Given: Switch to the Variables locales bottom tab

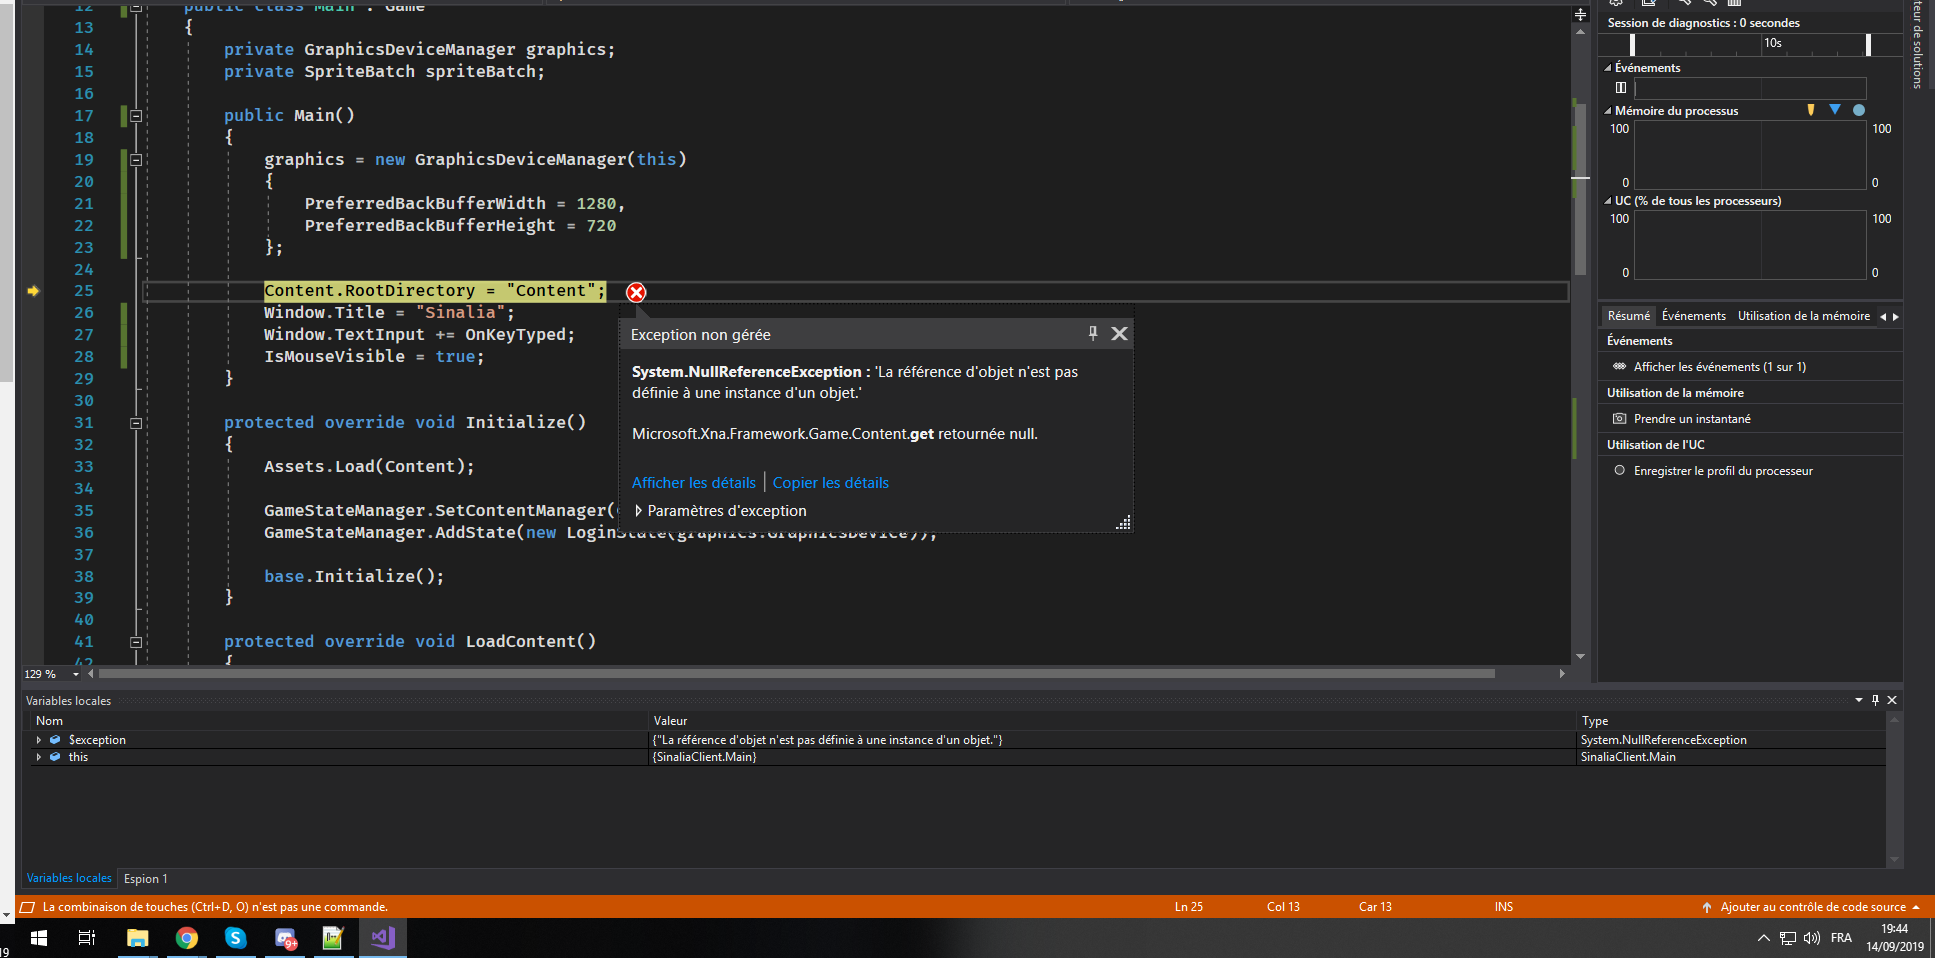Looking at the screenshot, I should pos(69,878).
